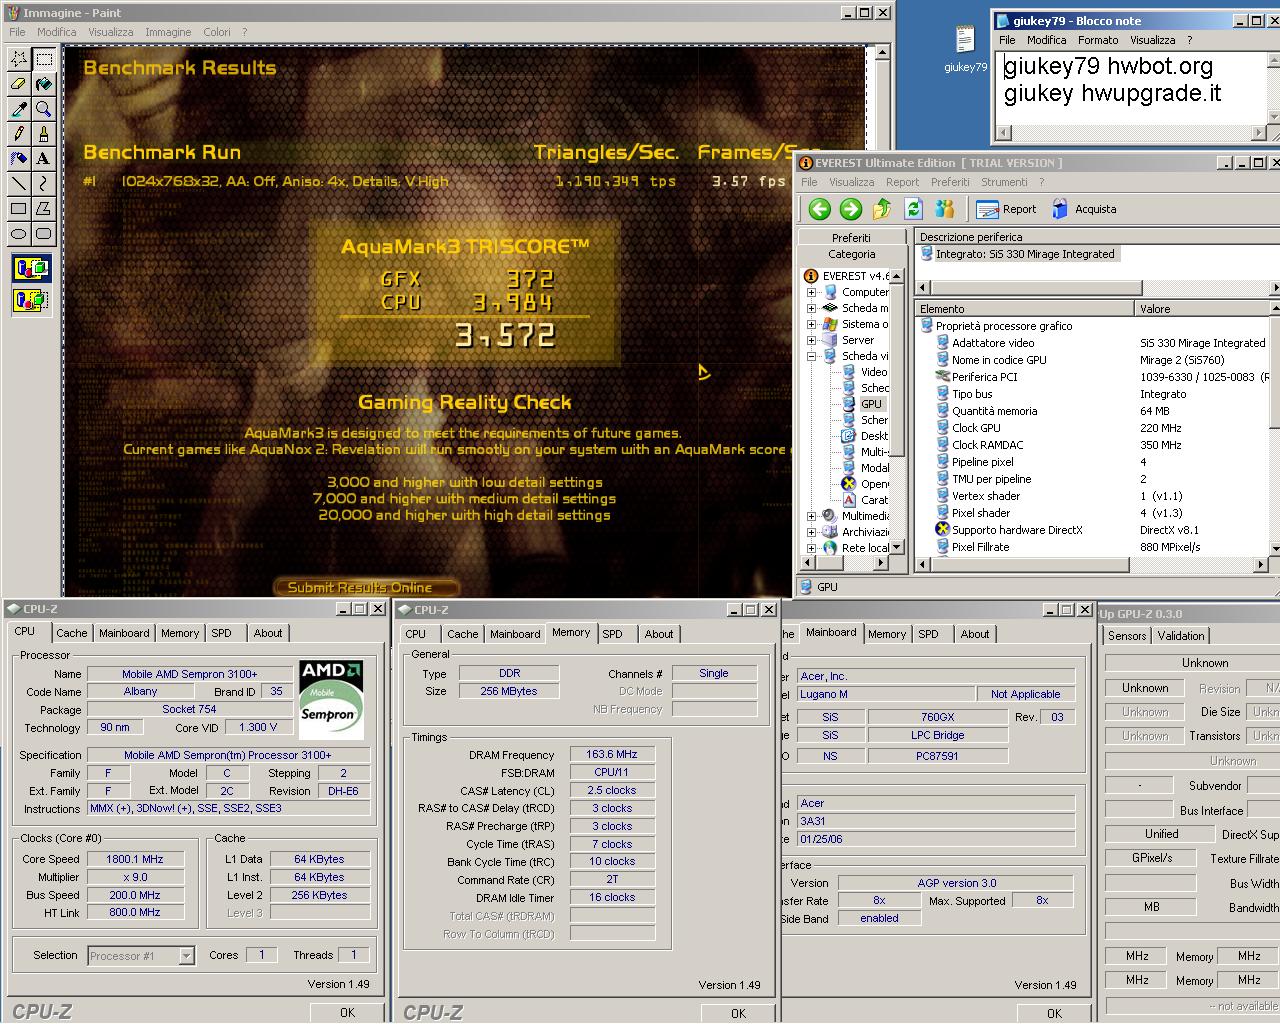Choose the Fill With Color bucket tool
1280x1024 pixels.
click(43, 84)
